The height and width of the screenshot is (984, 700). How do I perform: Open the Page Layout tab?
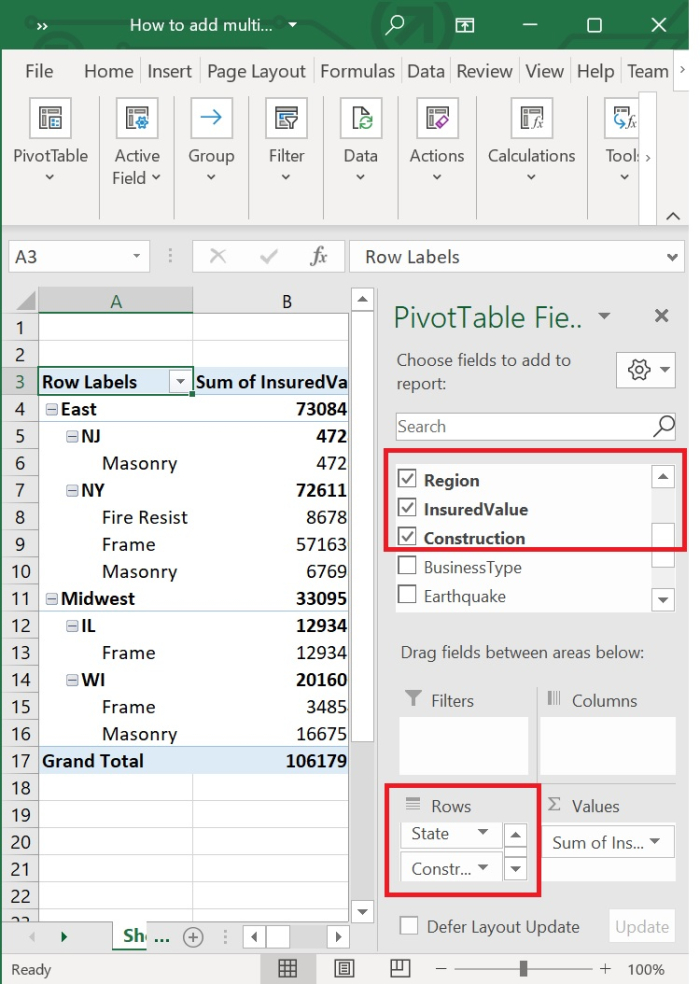tap(256, 71)
